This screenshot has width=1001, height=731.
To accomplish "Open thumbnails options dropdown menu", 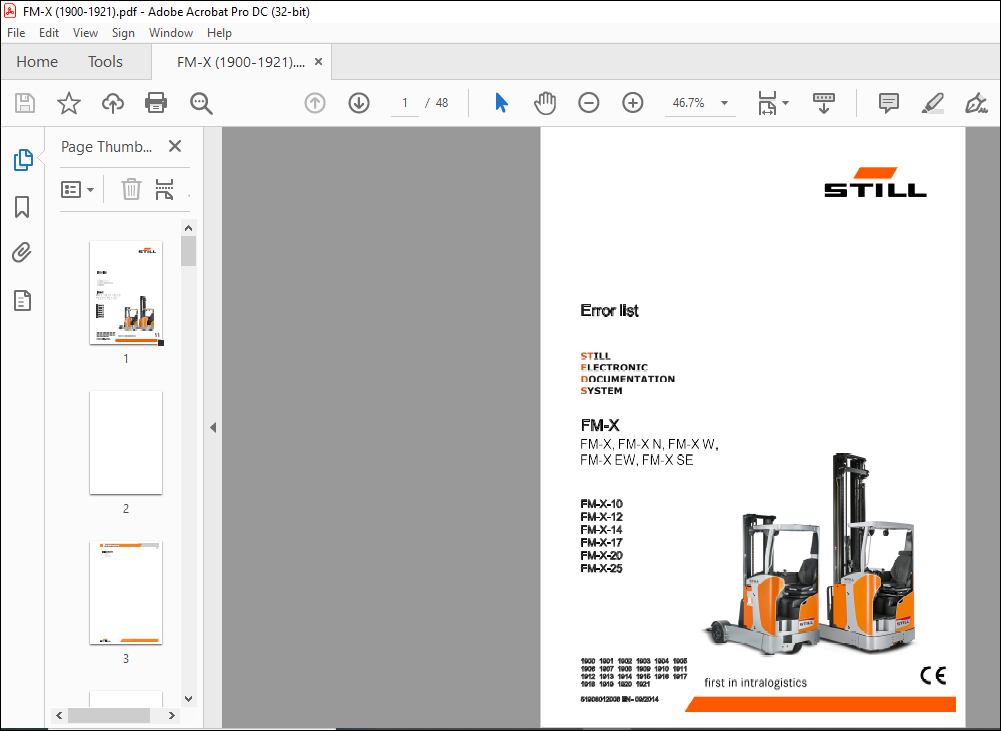I will 77,190.
